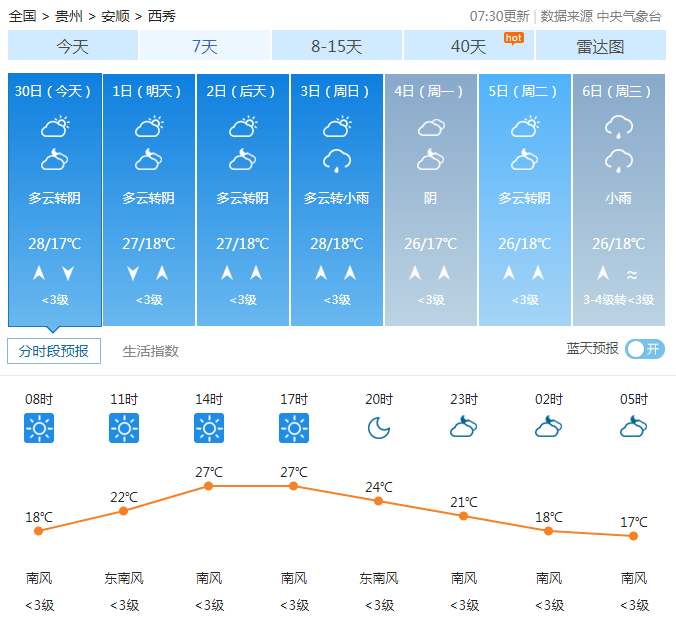Click the partly cloudy icon for 30日

tap(55, 127)
